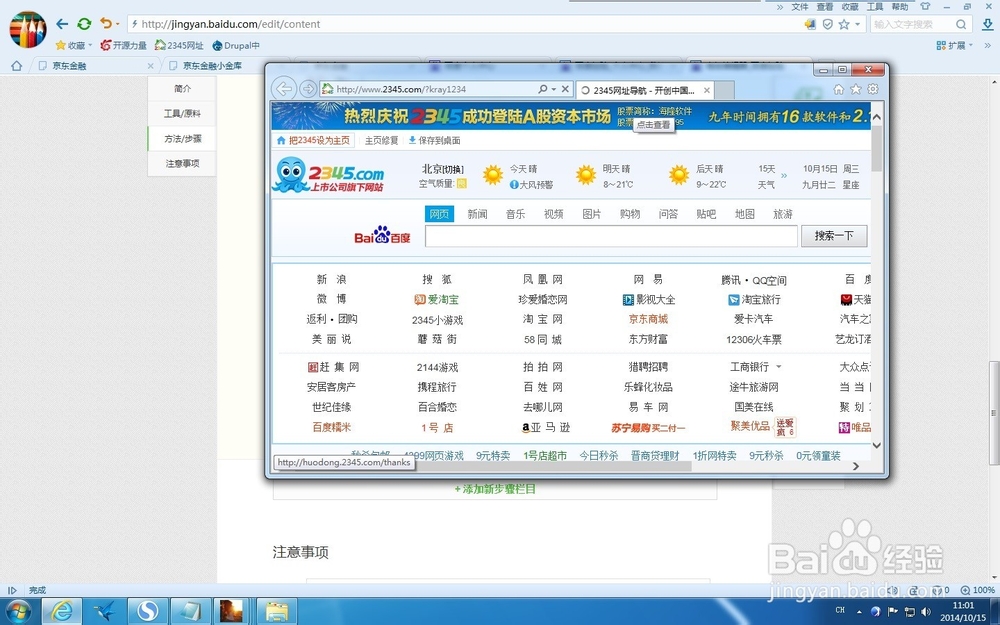Image resolution: width=1000 pixels, height=625 pixels.
Task: Open the 开源力量 bookmark
Action: coord(124,45)
